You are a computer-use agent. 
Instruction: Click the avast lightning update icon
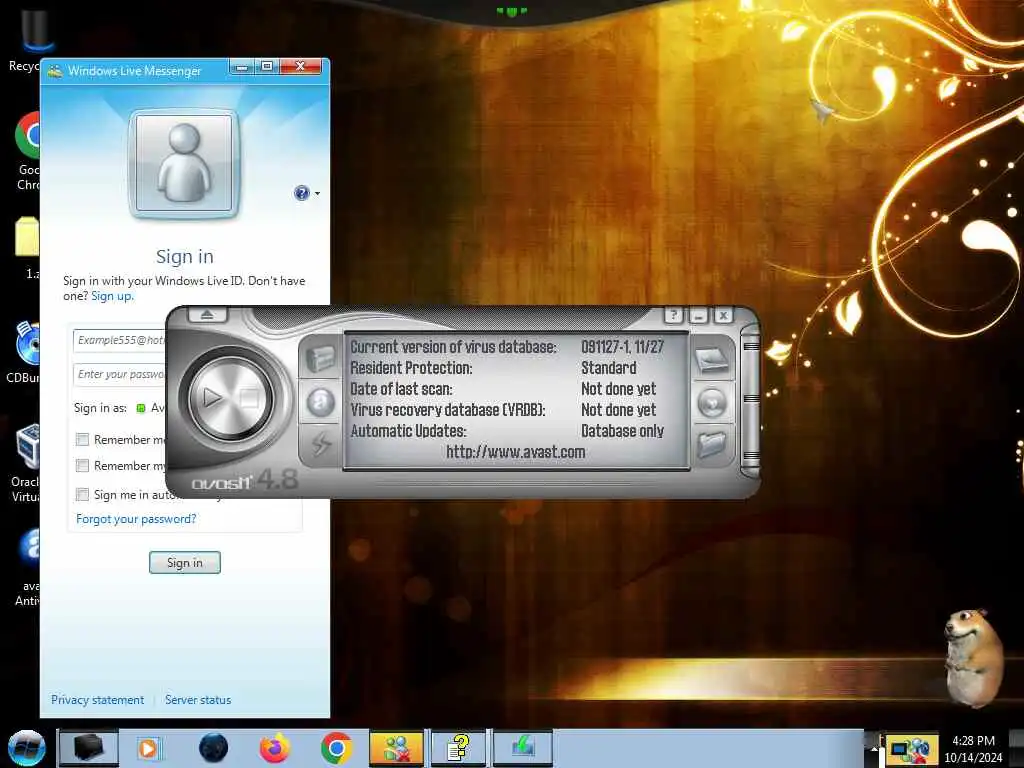click(x=320, y=444)
